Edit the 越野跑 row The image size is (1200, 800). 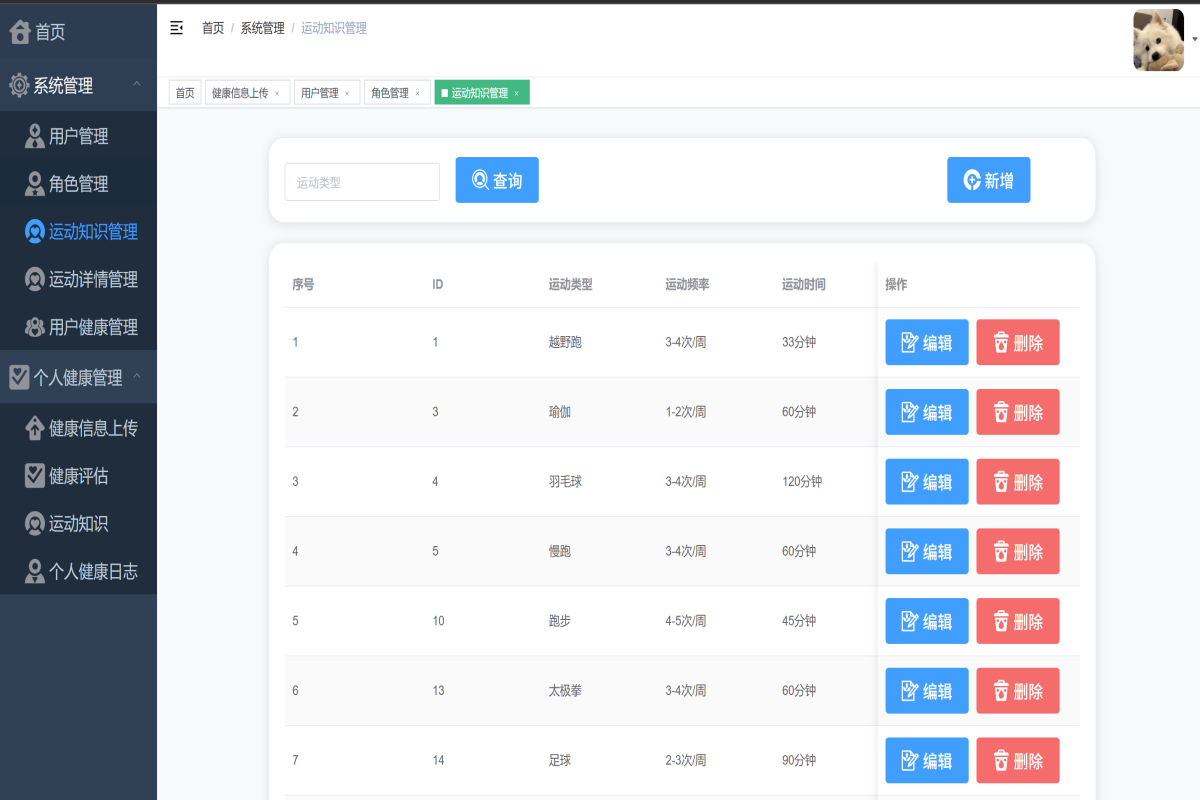pos(926,343)
